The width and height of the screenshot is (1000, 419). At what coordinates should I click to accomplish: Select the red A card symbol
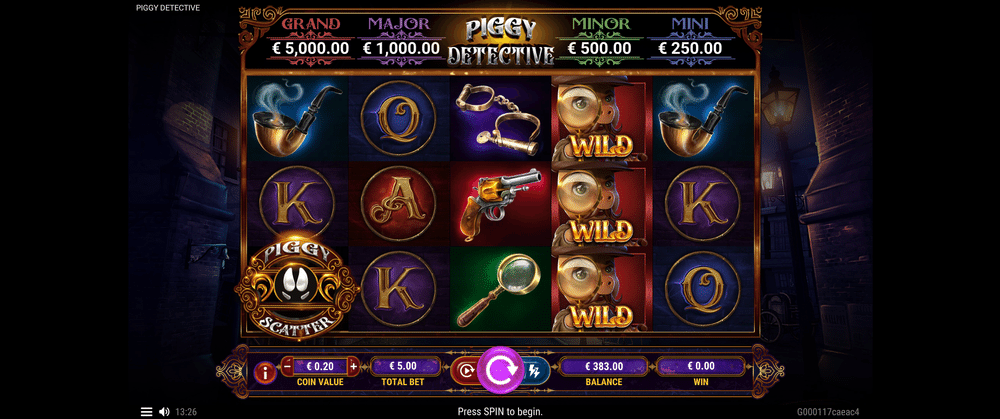(x=399, y=204)
